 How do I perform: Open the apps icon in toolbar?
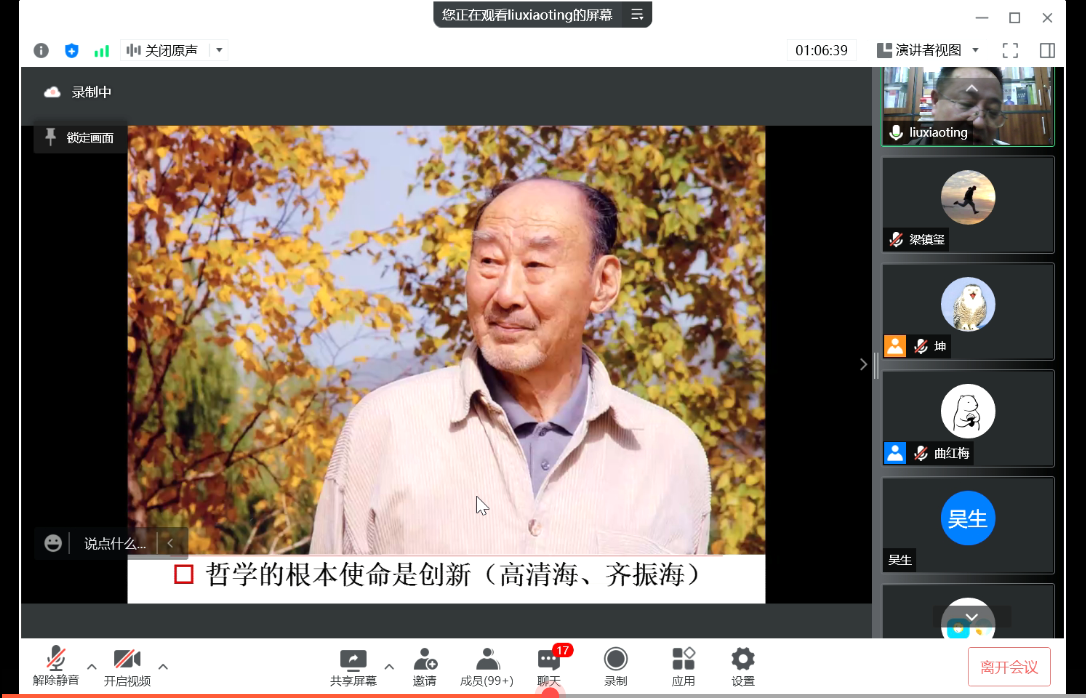(x=683, y=667)
